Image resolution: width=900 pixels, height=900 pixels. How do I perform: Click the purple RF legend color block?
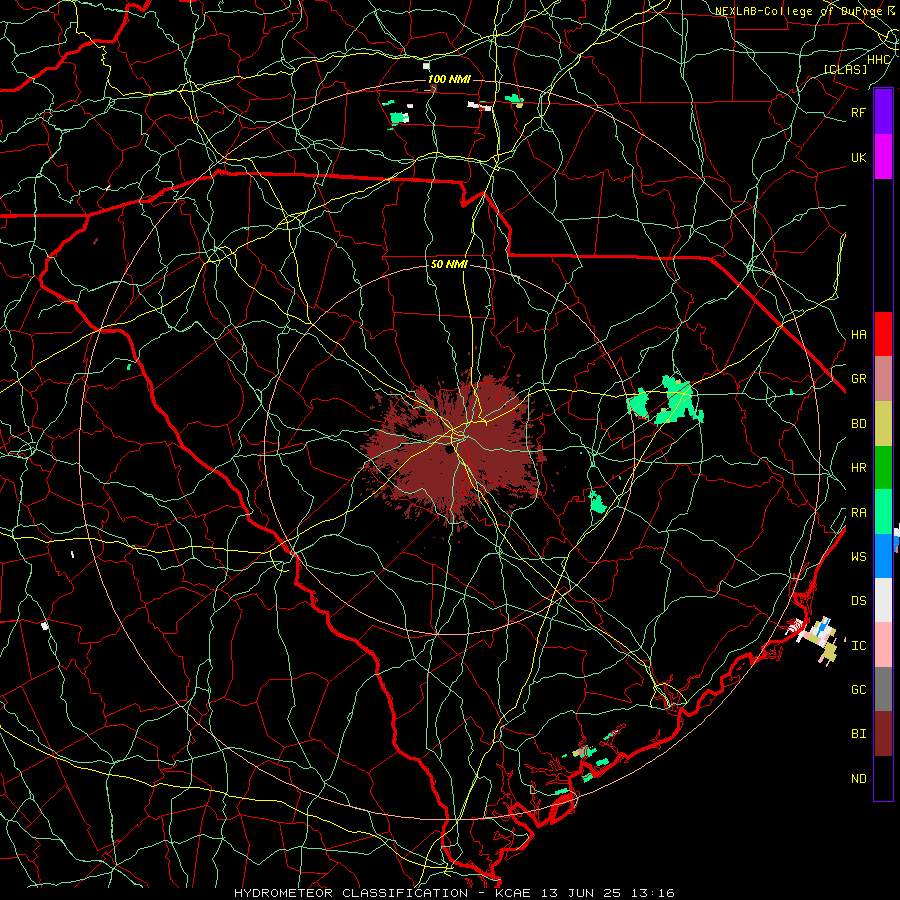pos(883,112)
